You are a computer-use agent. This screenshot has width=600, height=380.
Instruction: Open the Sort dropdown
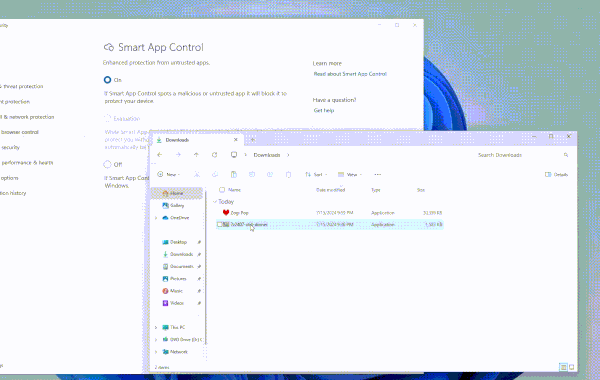pos(316,175)
